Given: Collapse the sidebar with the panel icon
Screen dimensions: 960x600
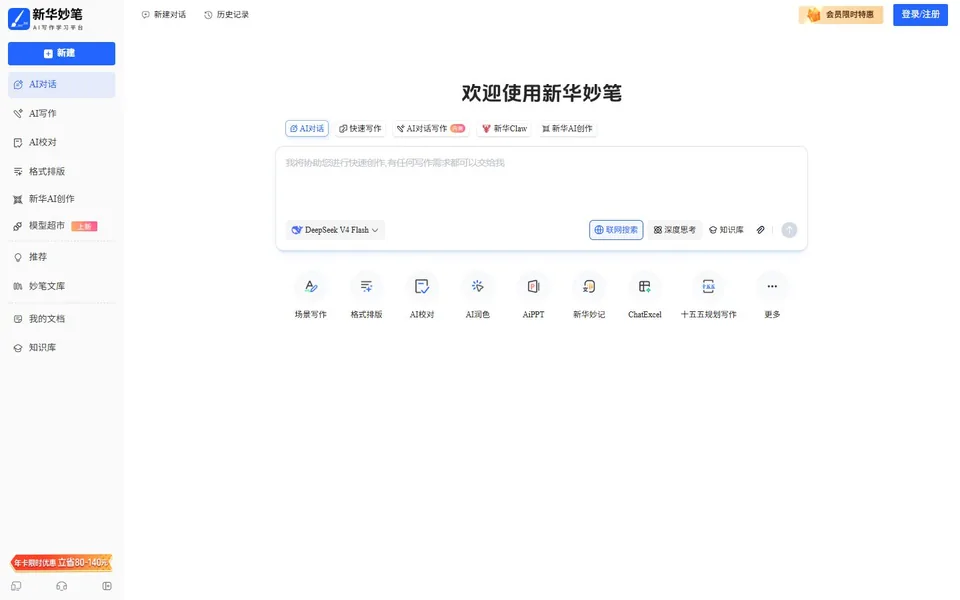Looking at the screenshot, I should tap(107, 587).
